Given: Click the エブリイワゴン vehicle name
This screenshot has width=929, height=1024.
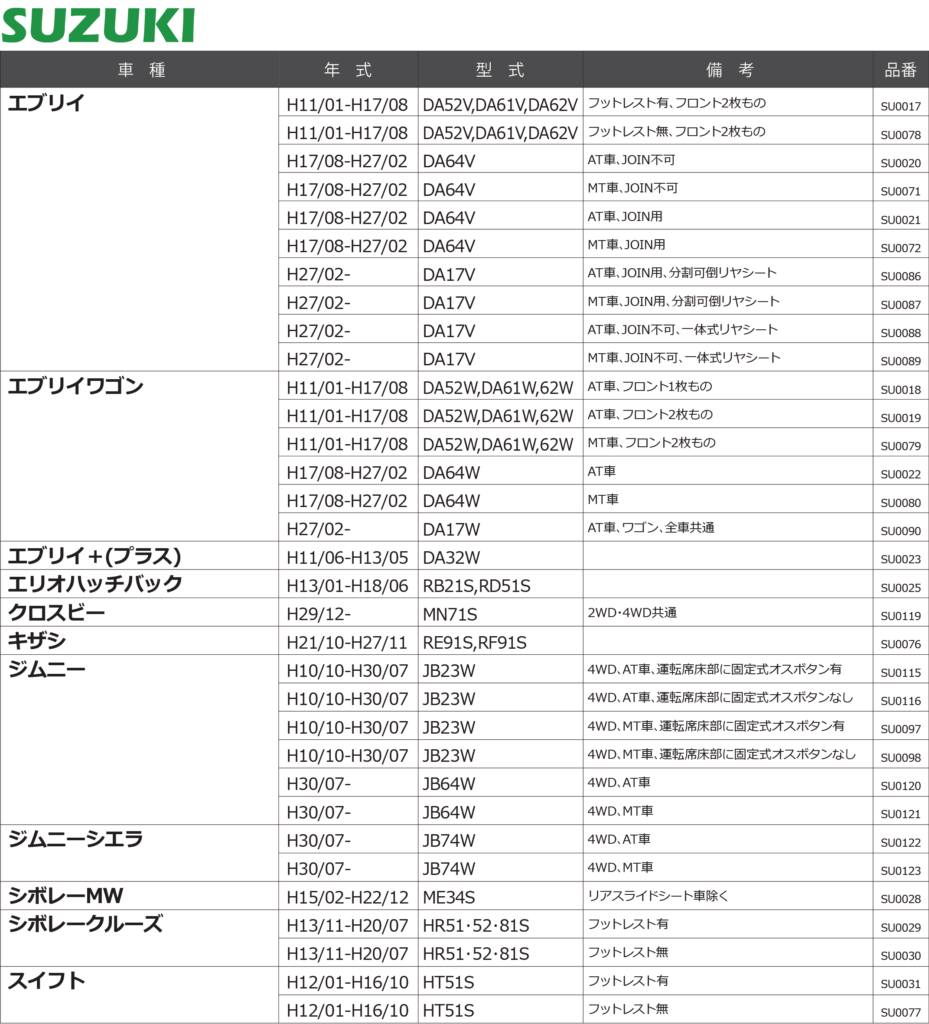Looking at the screenshot, I should (76, 386).
